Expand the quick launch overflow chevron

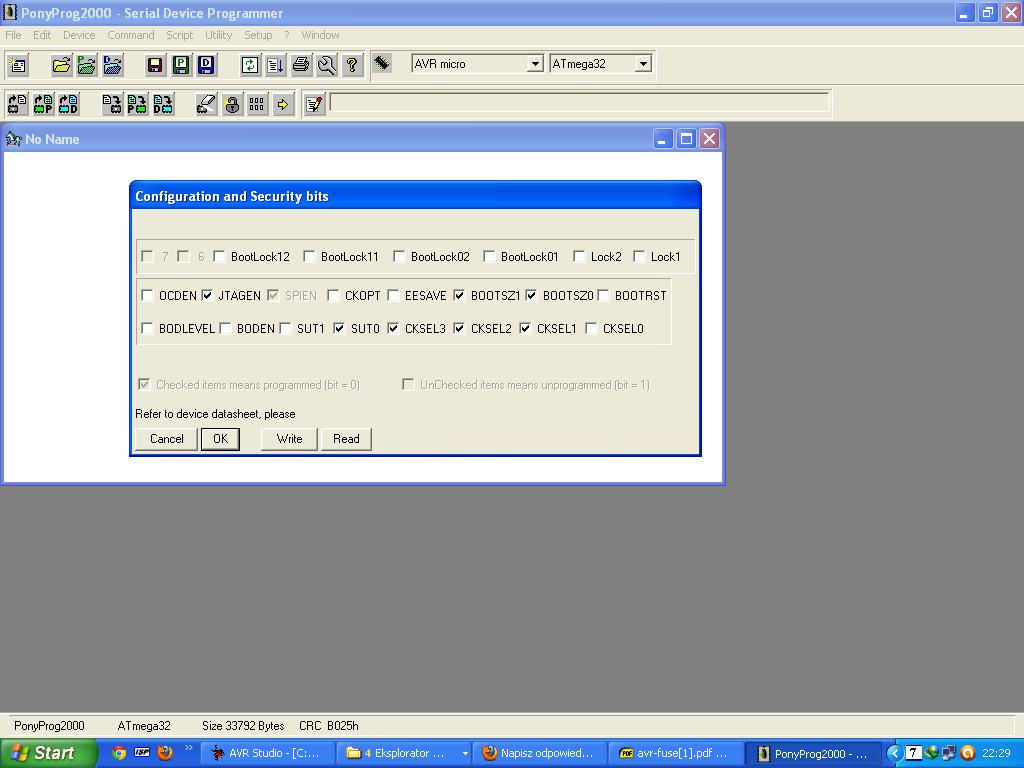(x=189, y=748)
